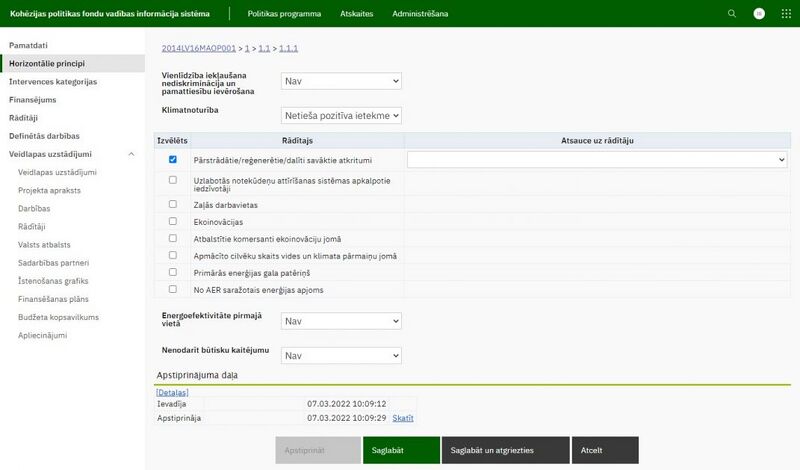Click breadcrumb link 1.1.1

point(288,48)
